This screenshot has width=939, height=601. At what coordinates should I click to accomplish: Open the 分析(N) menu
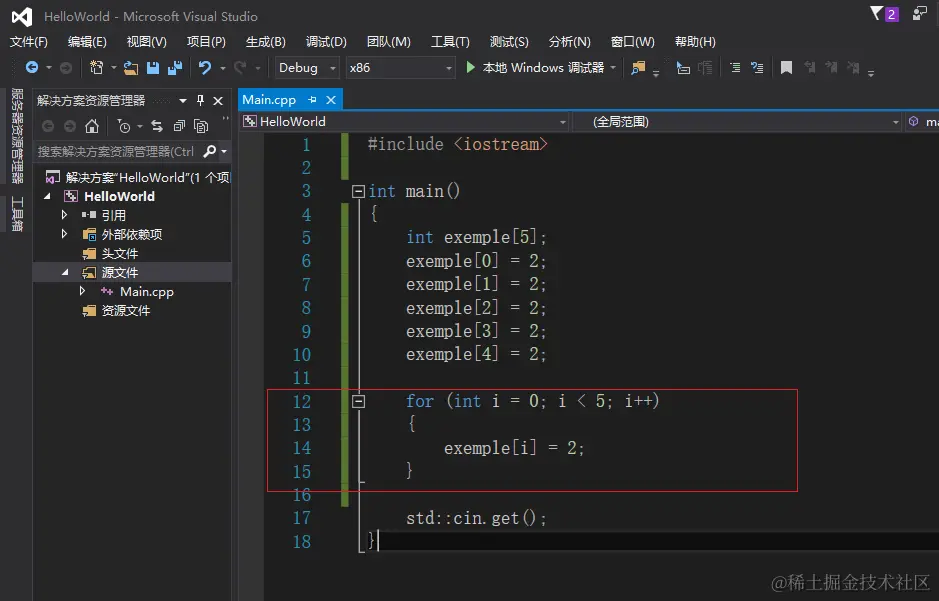pos(570,42)
